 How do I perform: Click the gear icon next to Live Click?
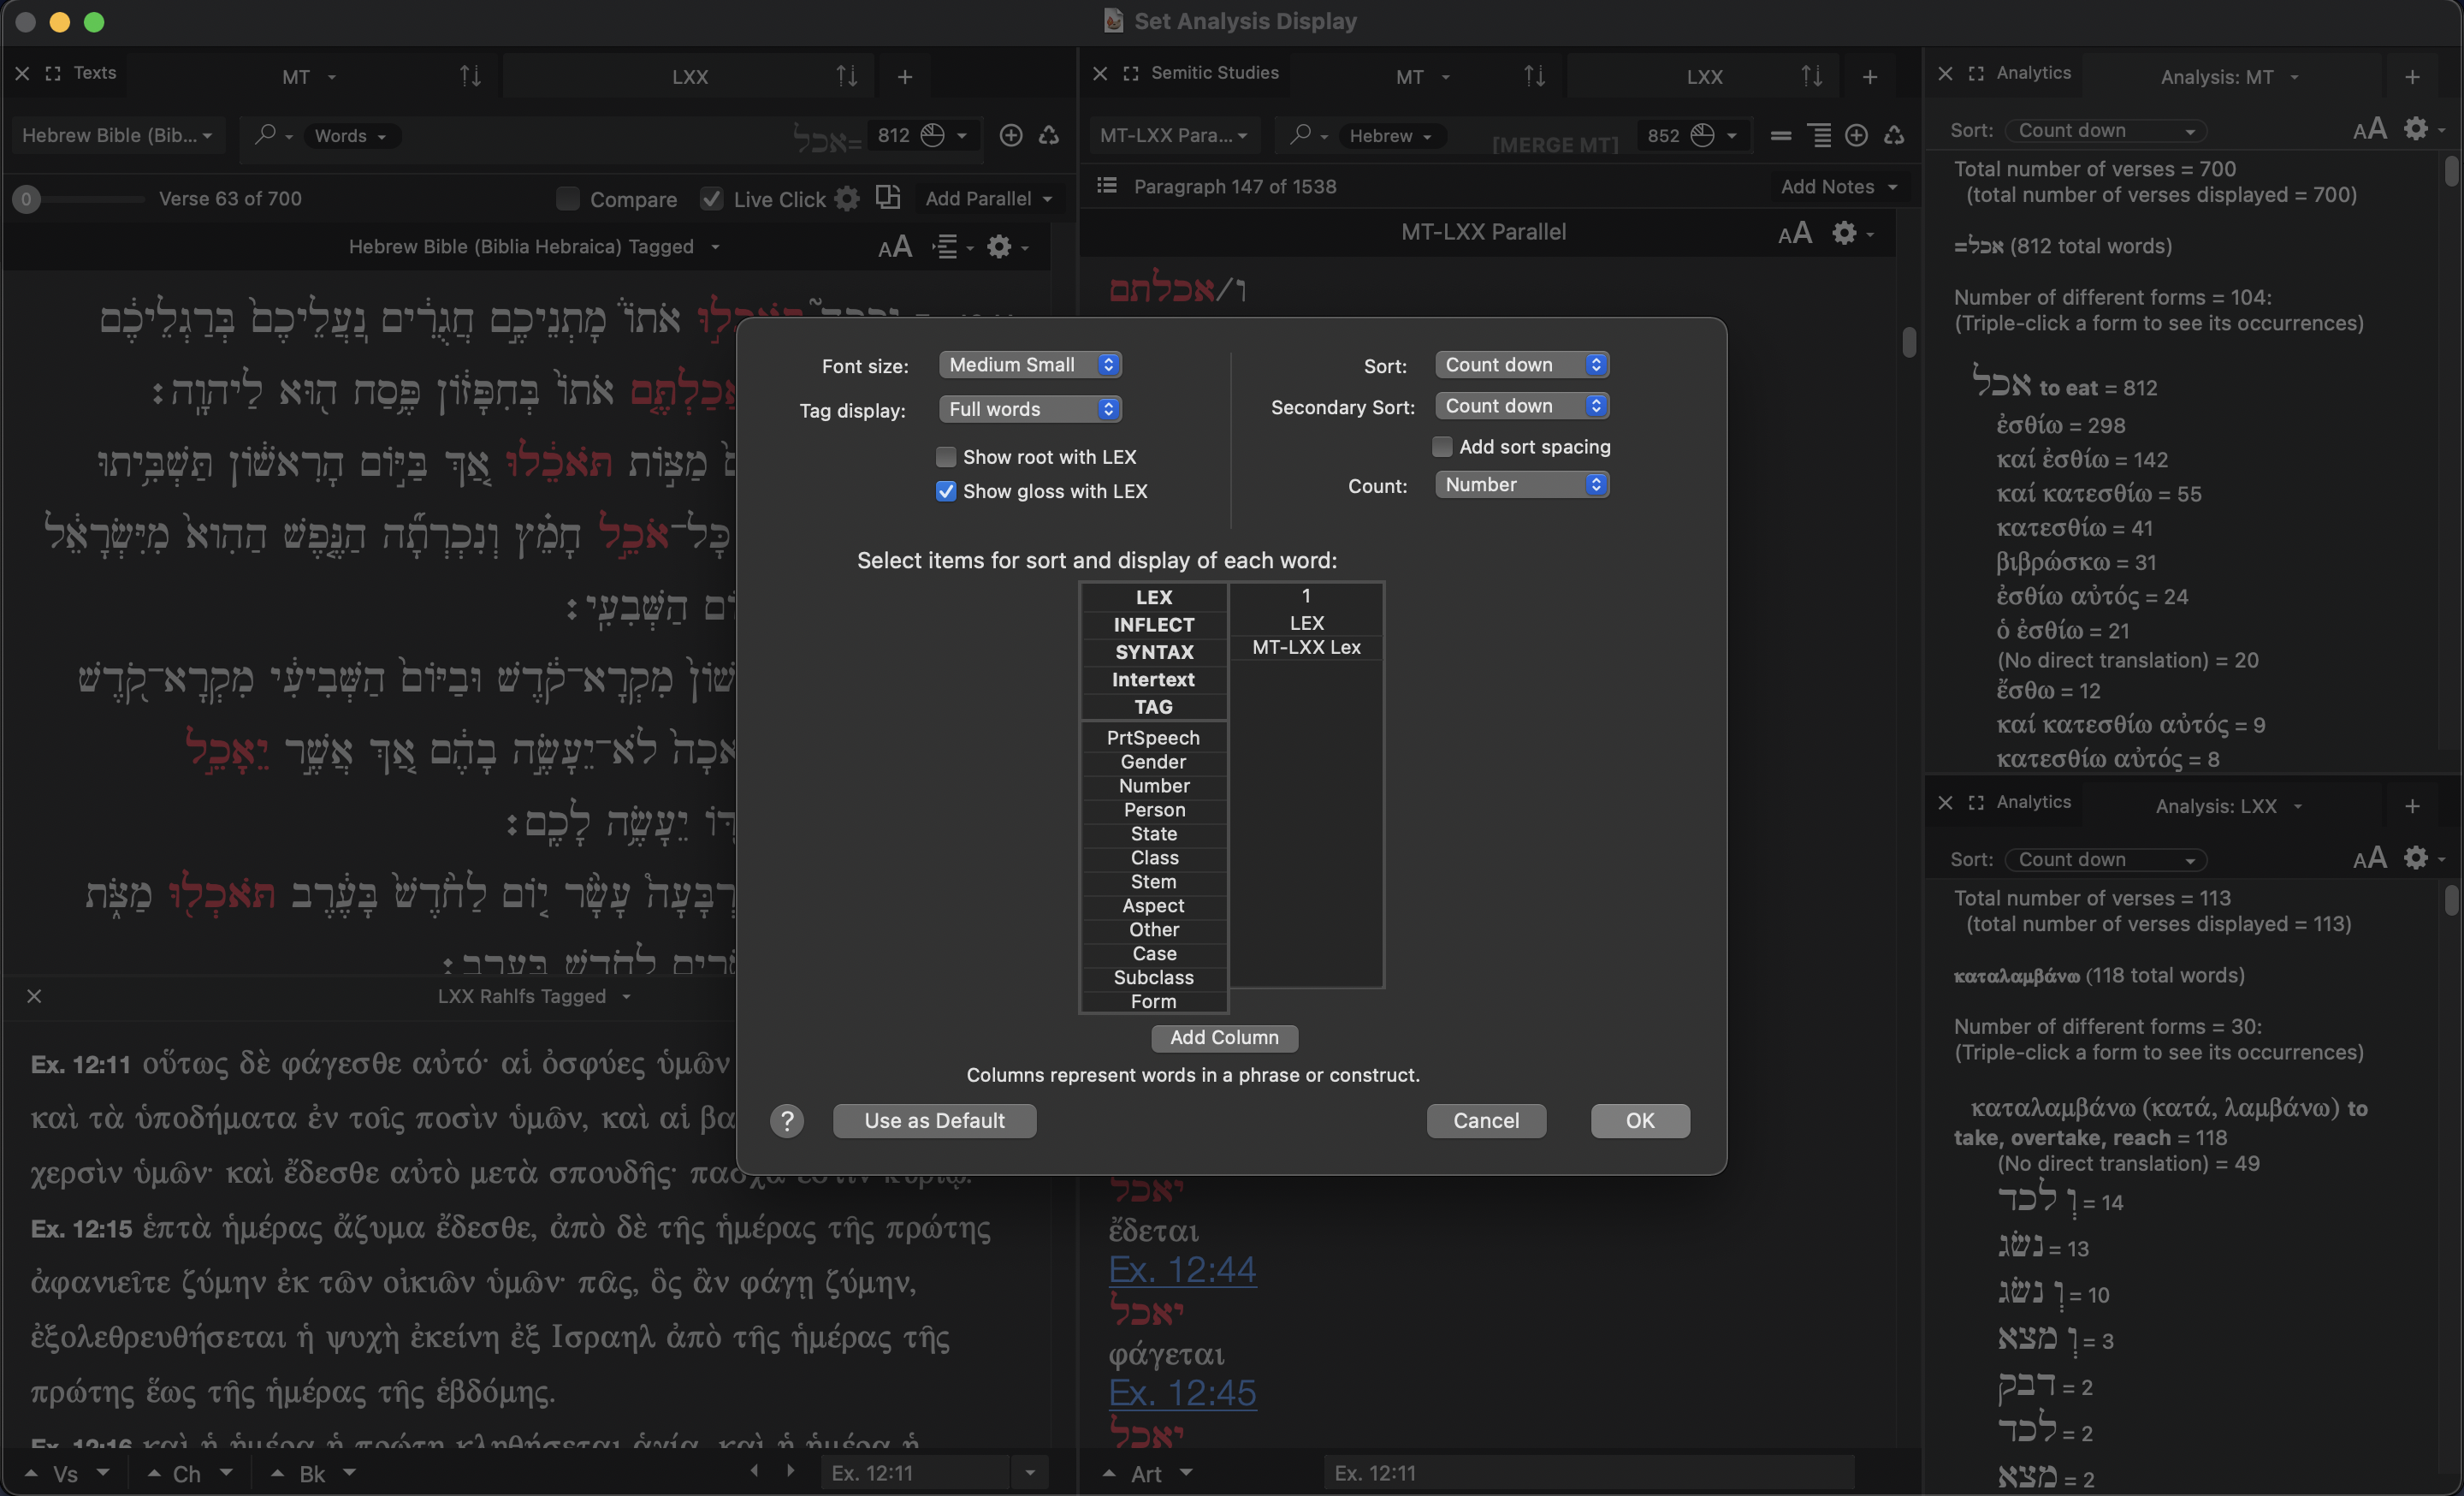click(x=847, y=198)
